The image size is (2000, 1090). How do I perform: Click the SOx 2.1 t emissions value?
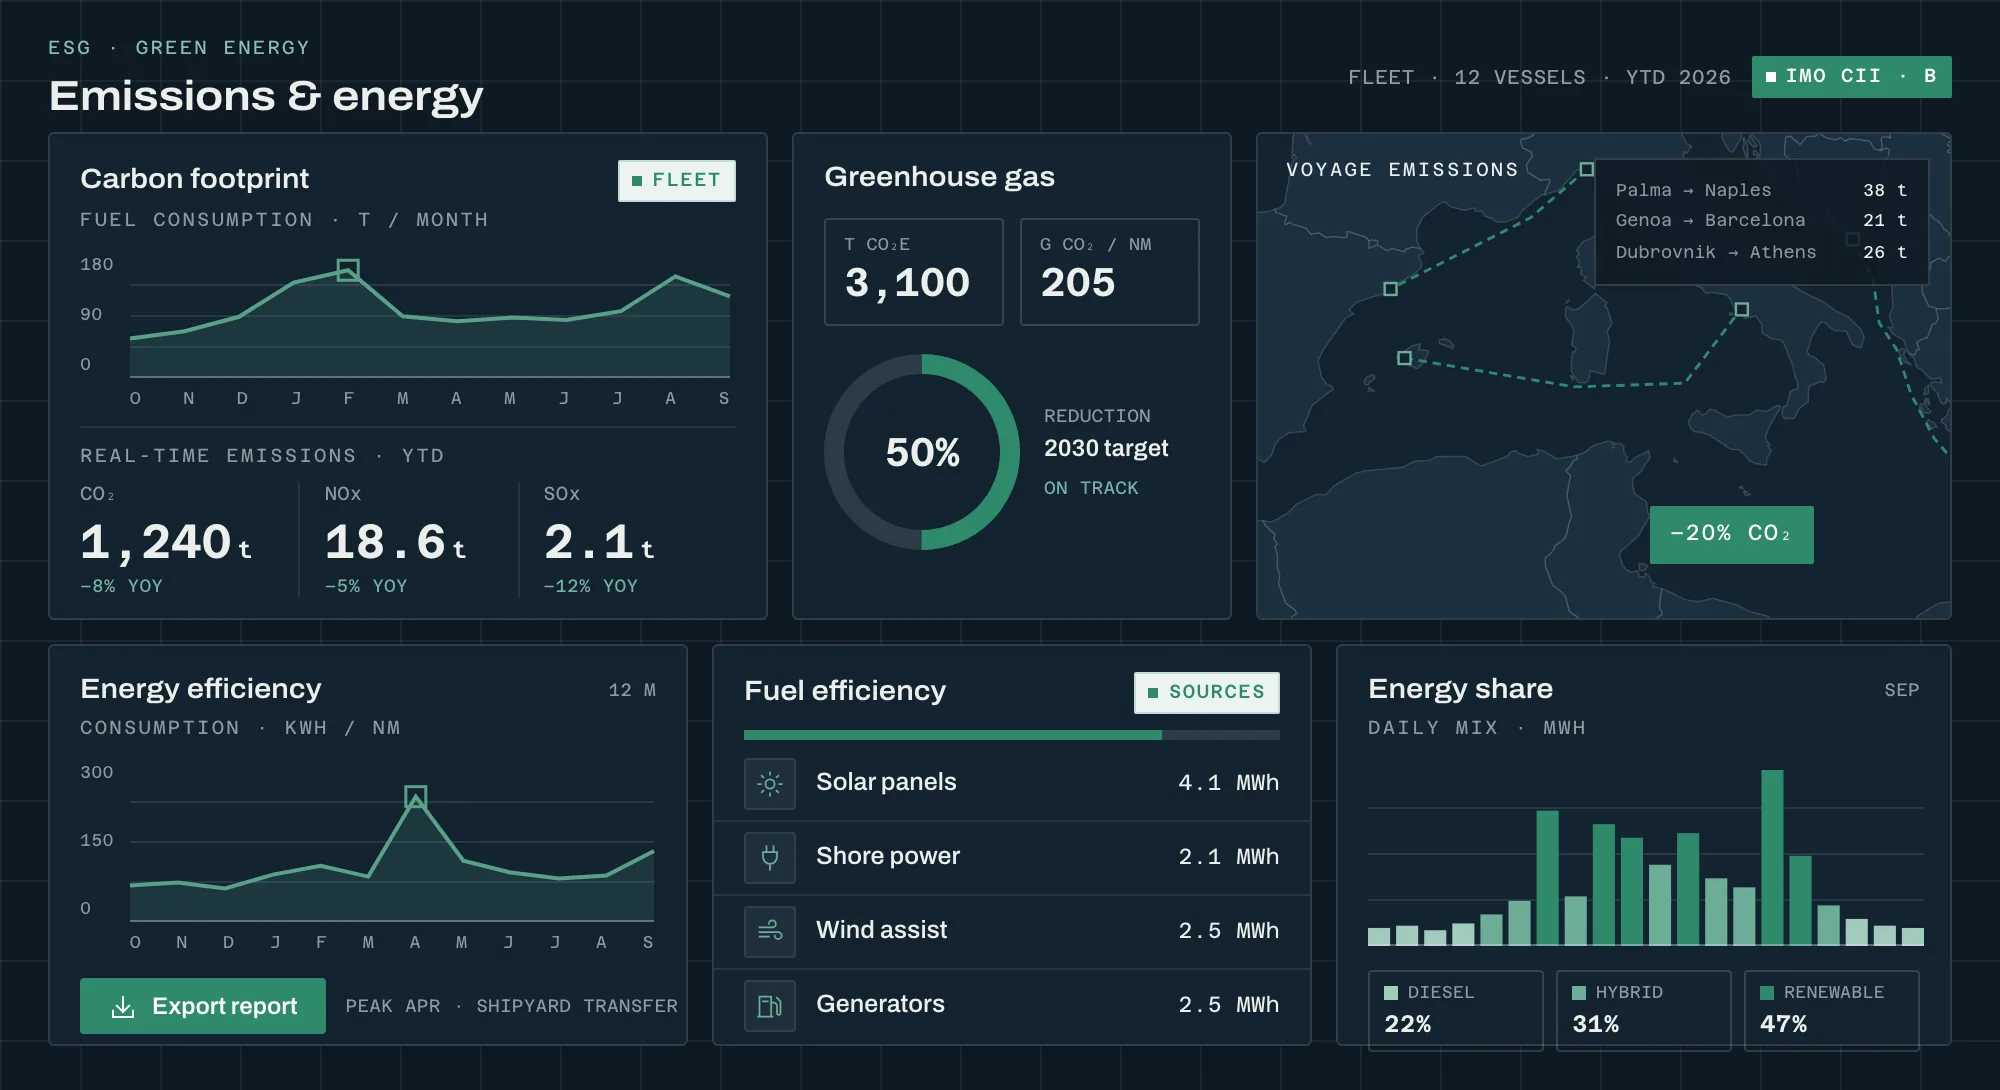[599, 543]
